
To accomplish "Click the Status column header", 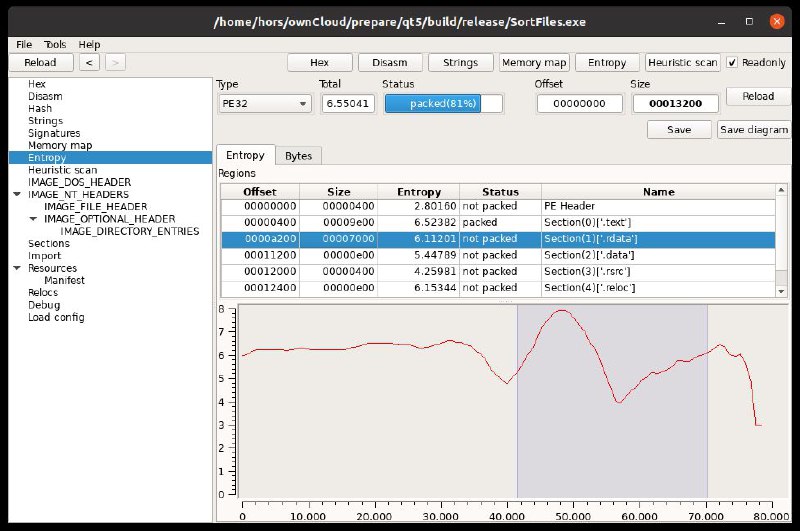I will point(500,192).
